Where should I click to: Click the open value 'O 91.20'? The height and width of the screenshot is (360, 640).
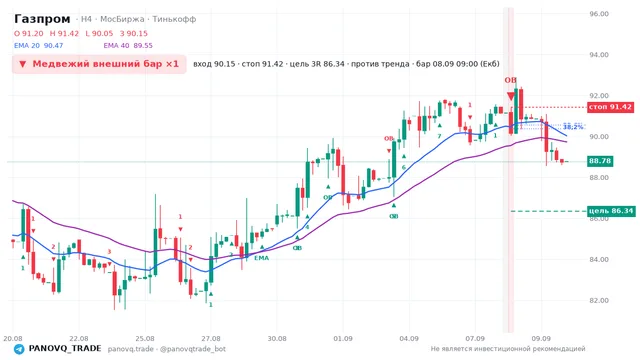click(29, 33)
